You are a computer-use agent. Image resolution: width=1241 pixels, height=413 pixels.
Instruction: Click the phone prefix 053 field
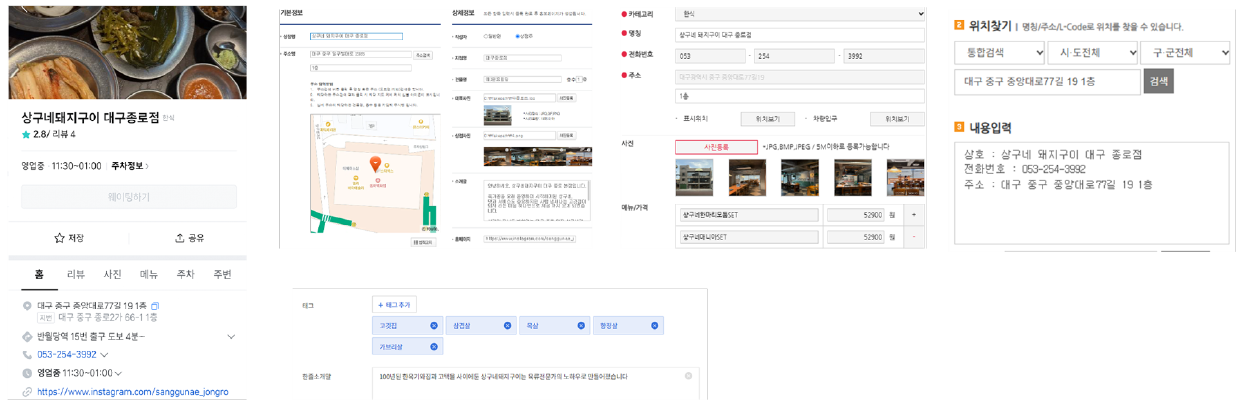pos(712,55)
